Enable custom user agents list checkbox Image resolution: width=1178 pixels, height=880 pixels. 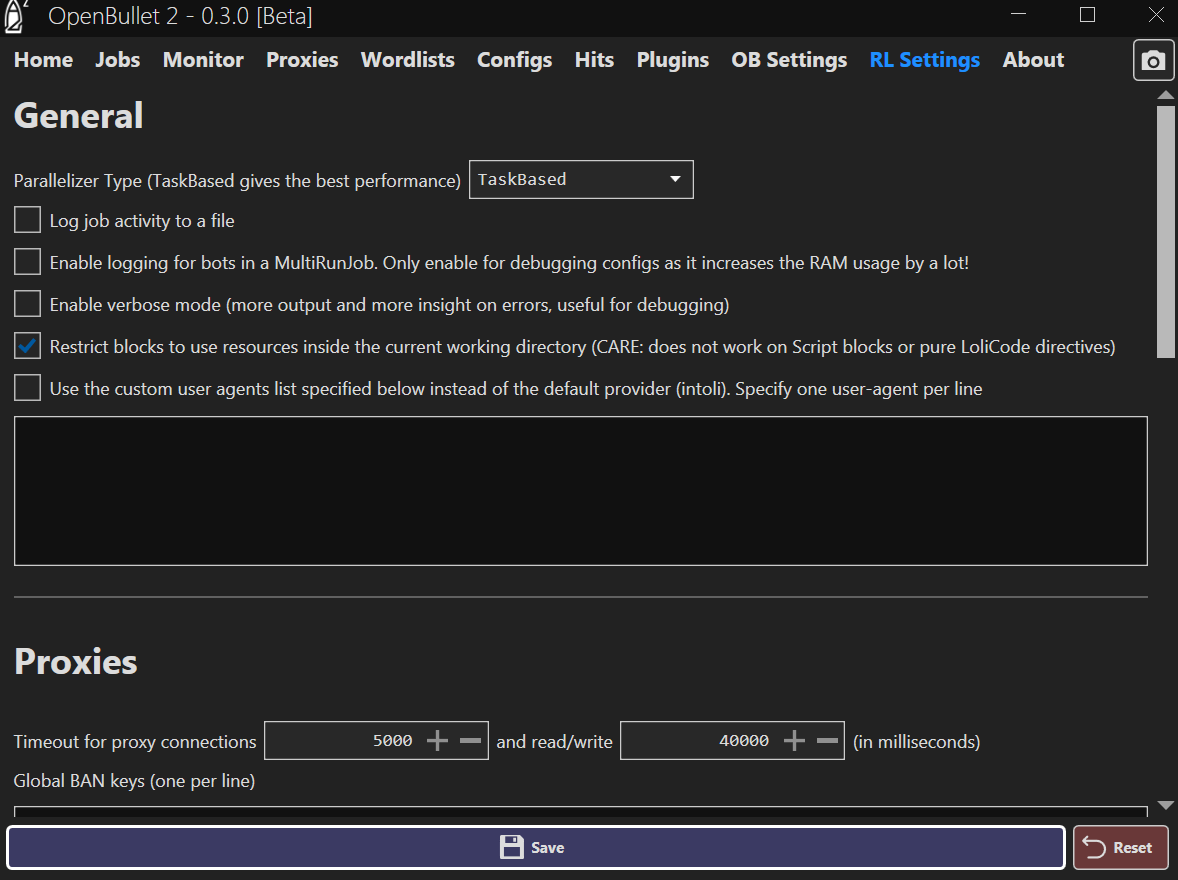(28, 389)
